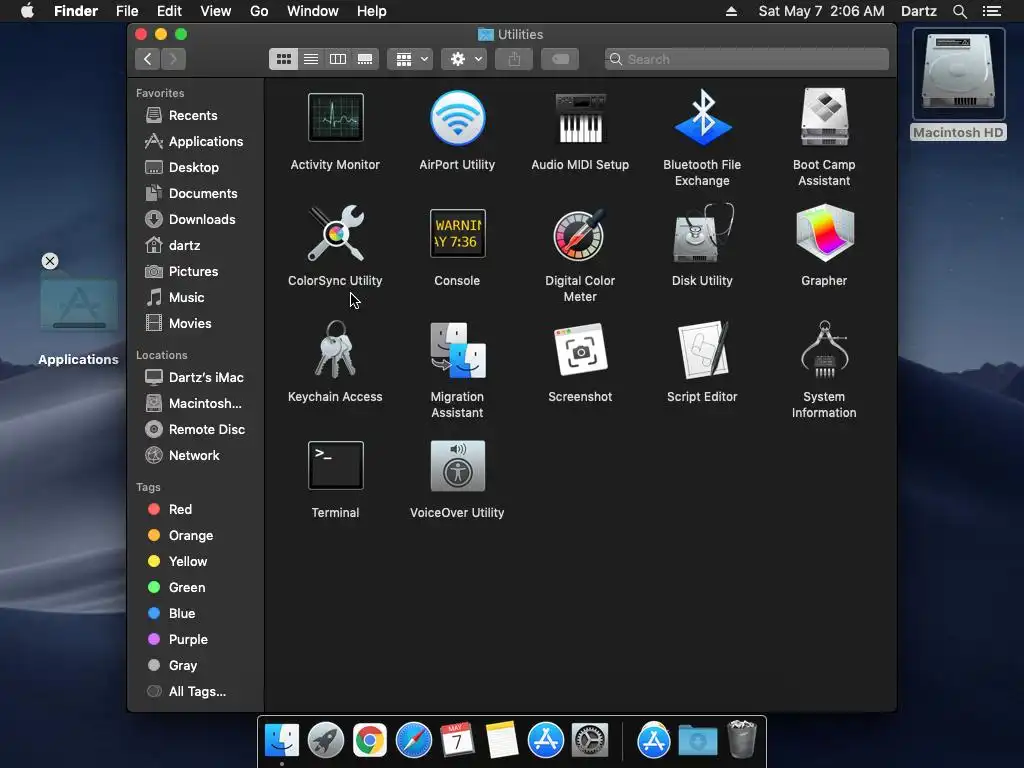Open the item grouping dropdown
Screen dimensions: 1024x768
click(x=410, y=59)
